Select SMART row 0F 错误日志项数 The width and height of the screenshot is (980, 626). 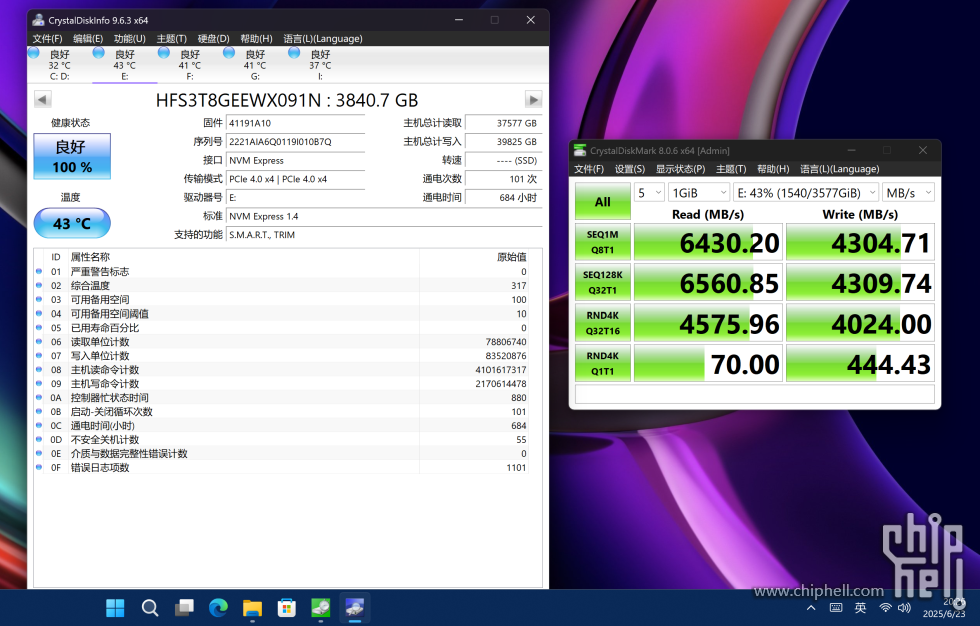[x=281, y=468]
